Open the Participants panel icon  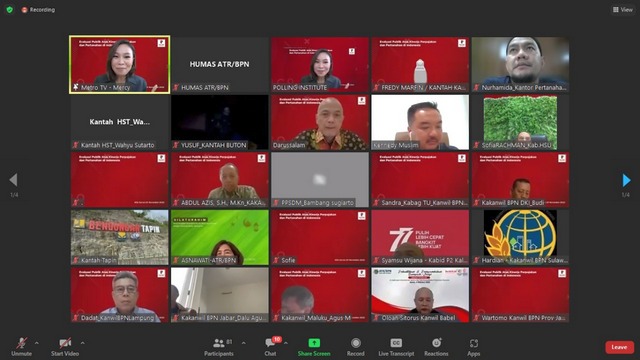[219, 343]
